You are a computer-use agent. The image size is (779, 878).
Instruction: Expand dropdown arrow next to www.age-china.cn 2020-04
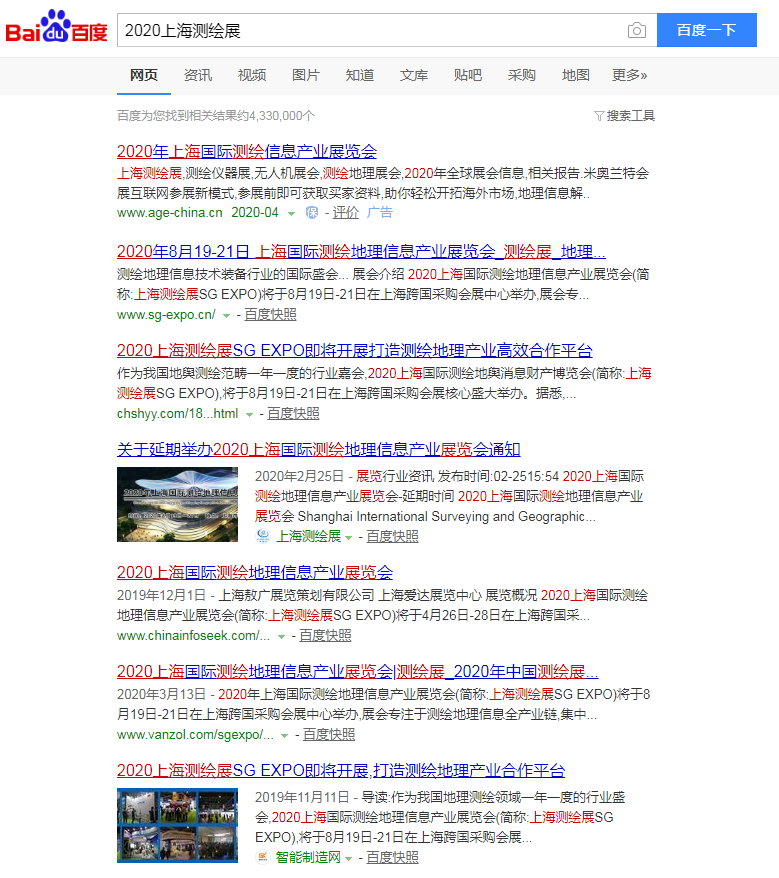pyautogui.click(x=291, y=213)
